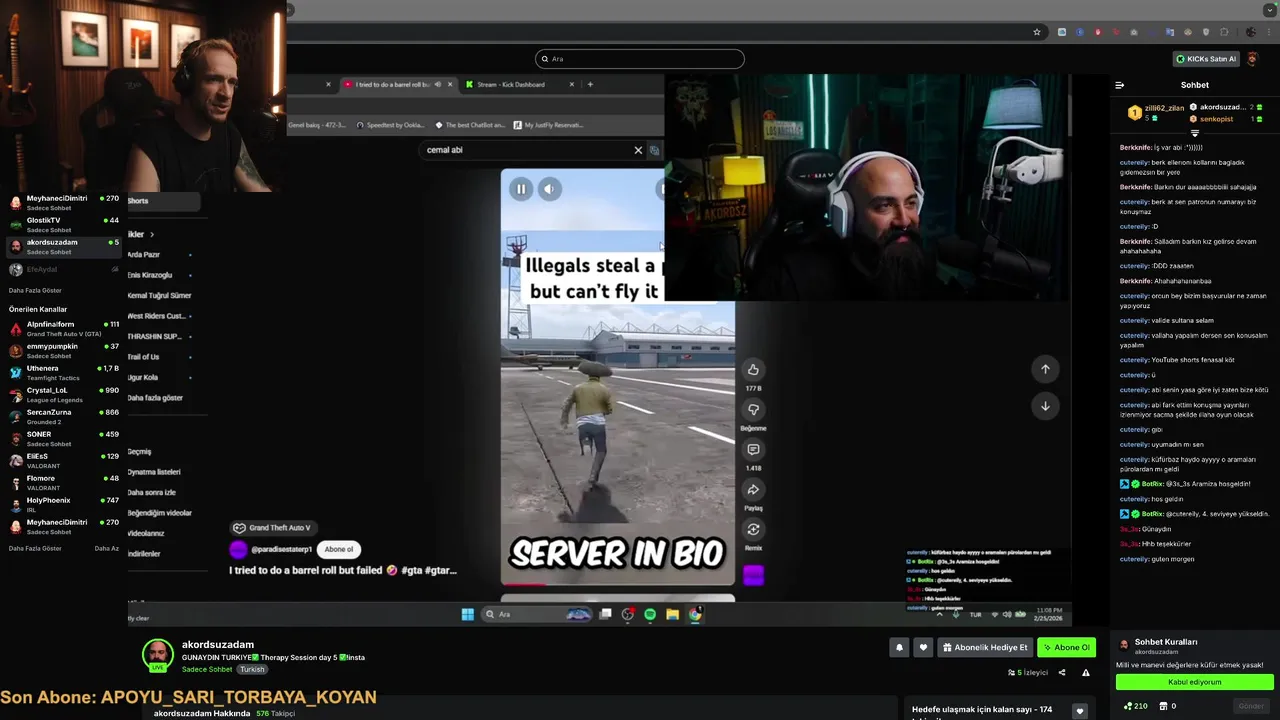Expand subscriptions chevron in YouTube sidebar
The width and height of the screenshot is (1280, 720).
click(x=152, y=234)
